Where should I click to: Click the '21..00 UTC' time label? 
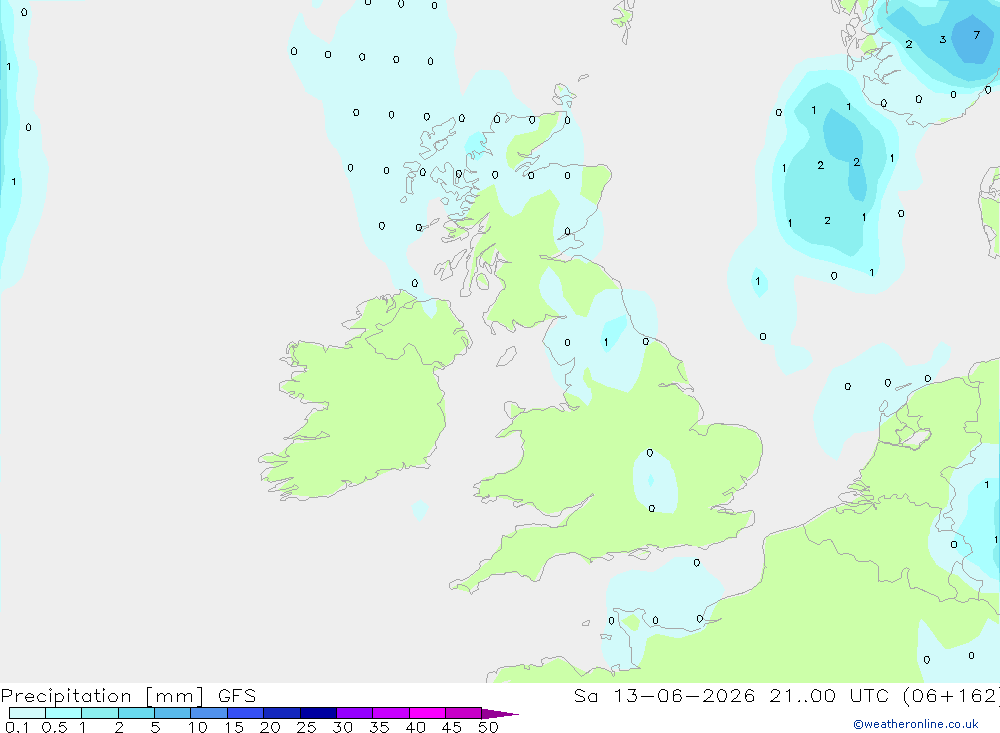829,695
